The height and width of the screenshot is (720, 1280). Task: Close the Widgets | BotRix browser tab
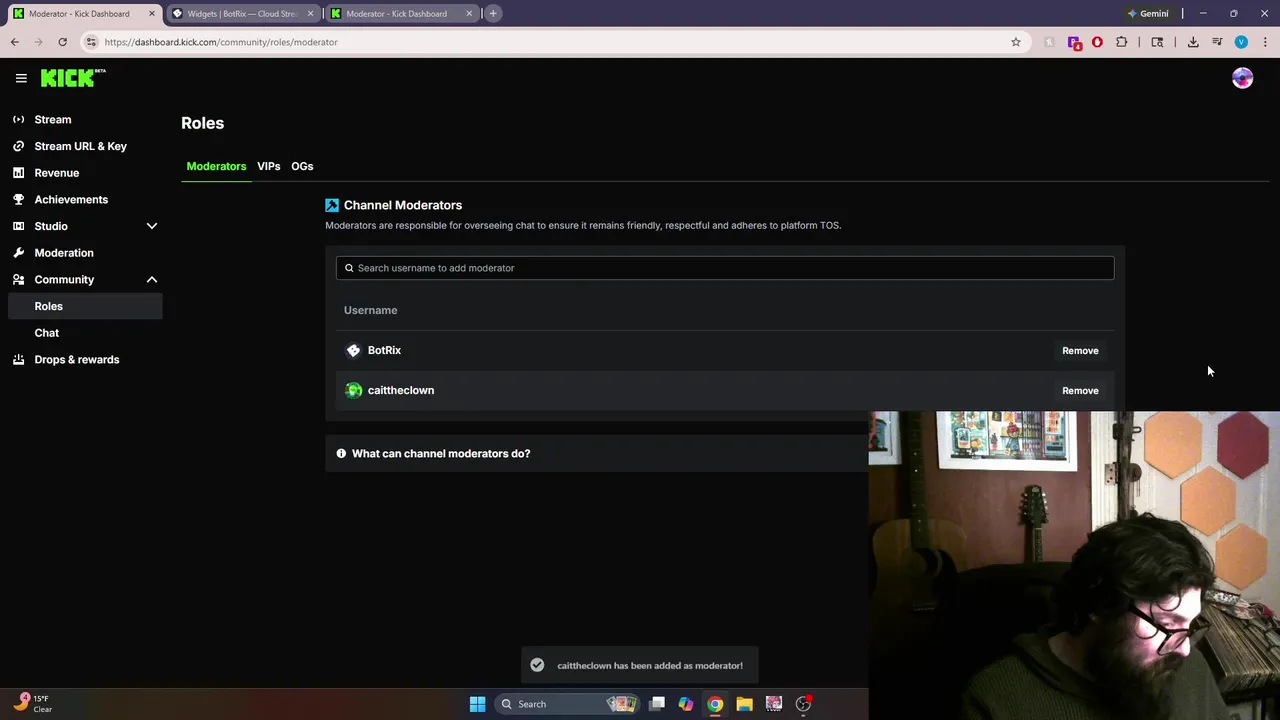pos(310,14)
